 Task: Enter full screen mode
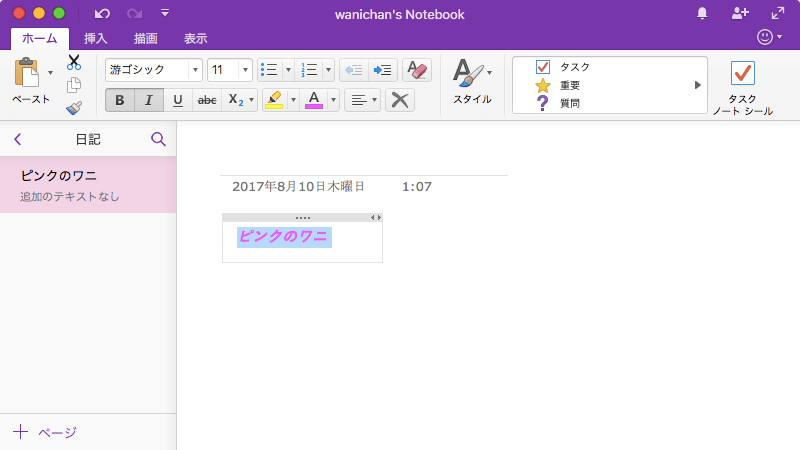[778, 14]
